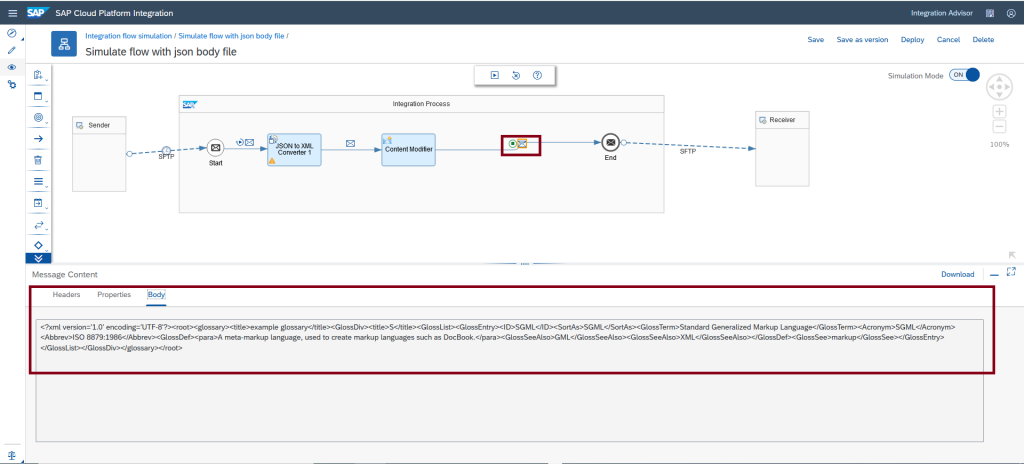
Task: Click the 100% zoom level text
Action: (999, 144)
